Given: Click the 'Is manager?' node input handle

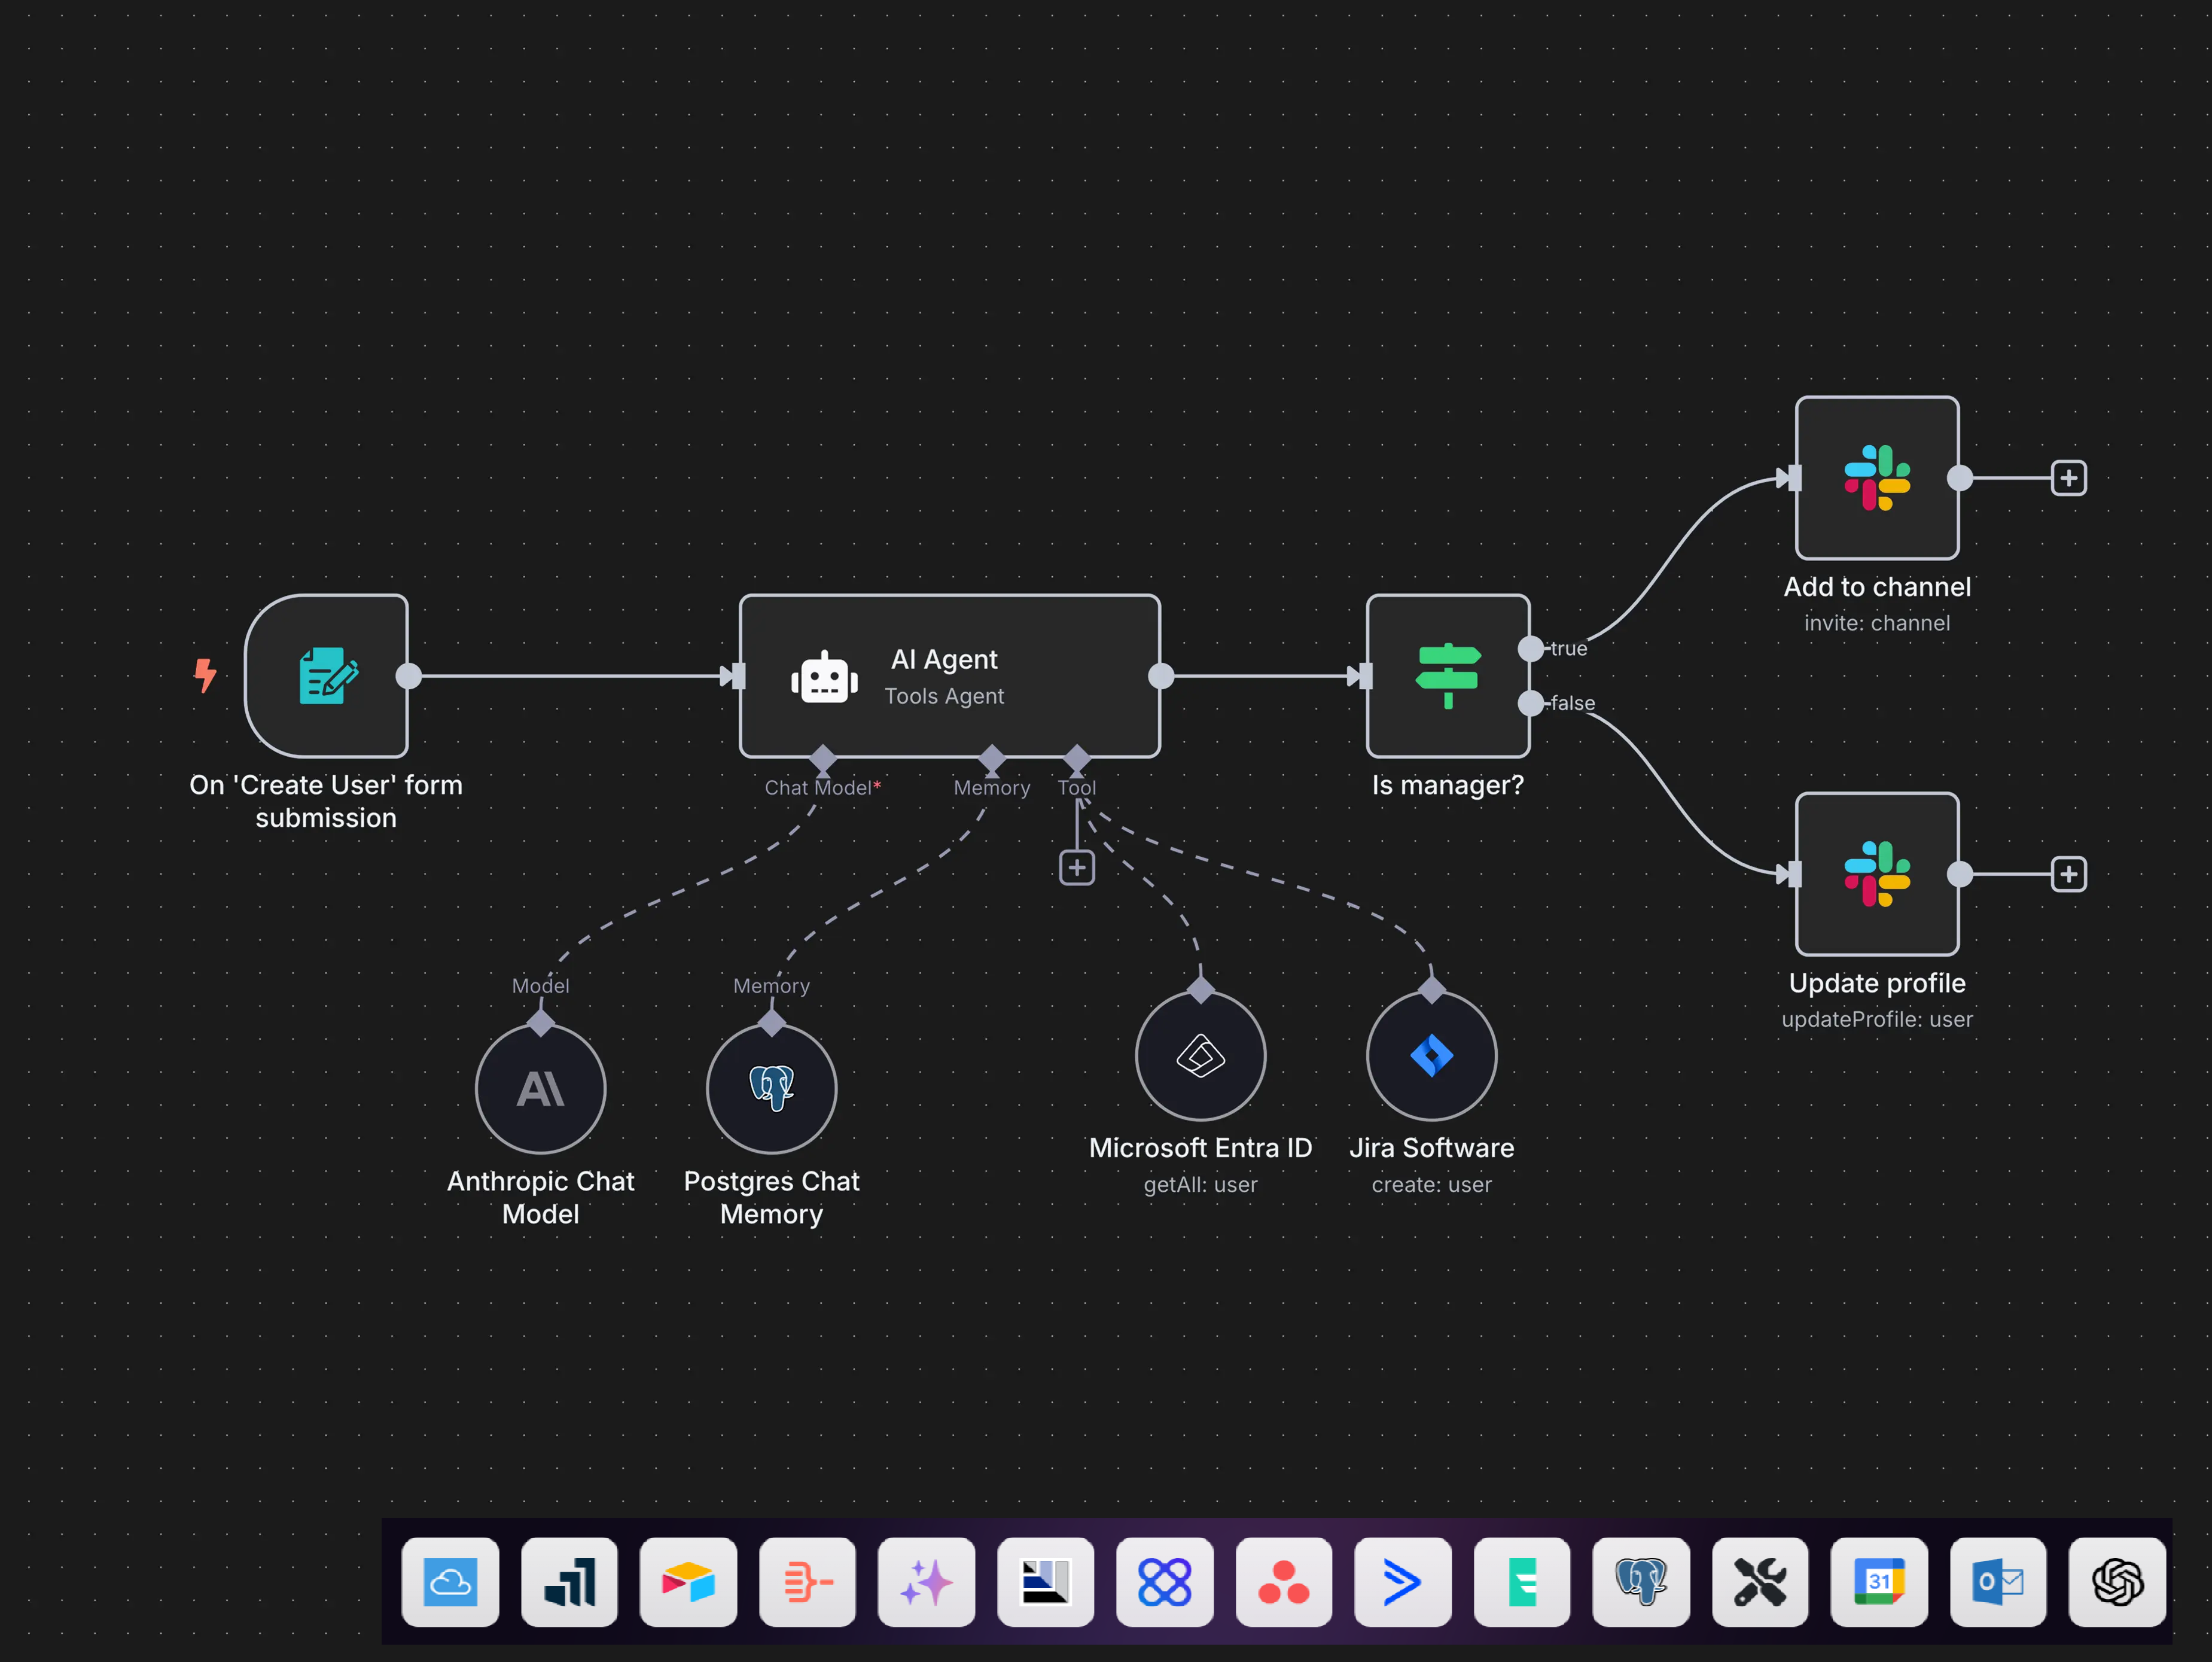Looking at the screenshot, I should (1366, 676).
